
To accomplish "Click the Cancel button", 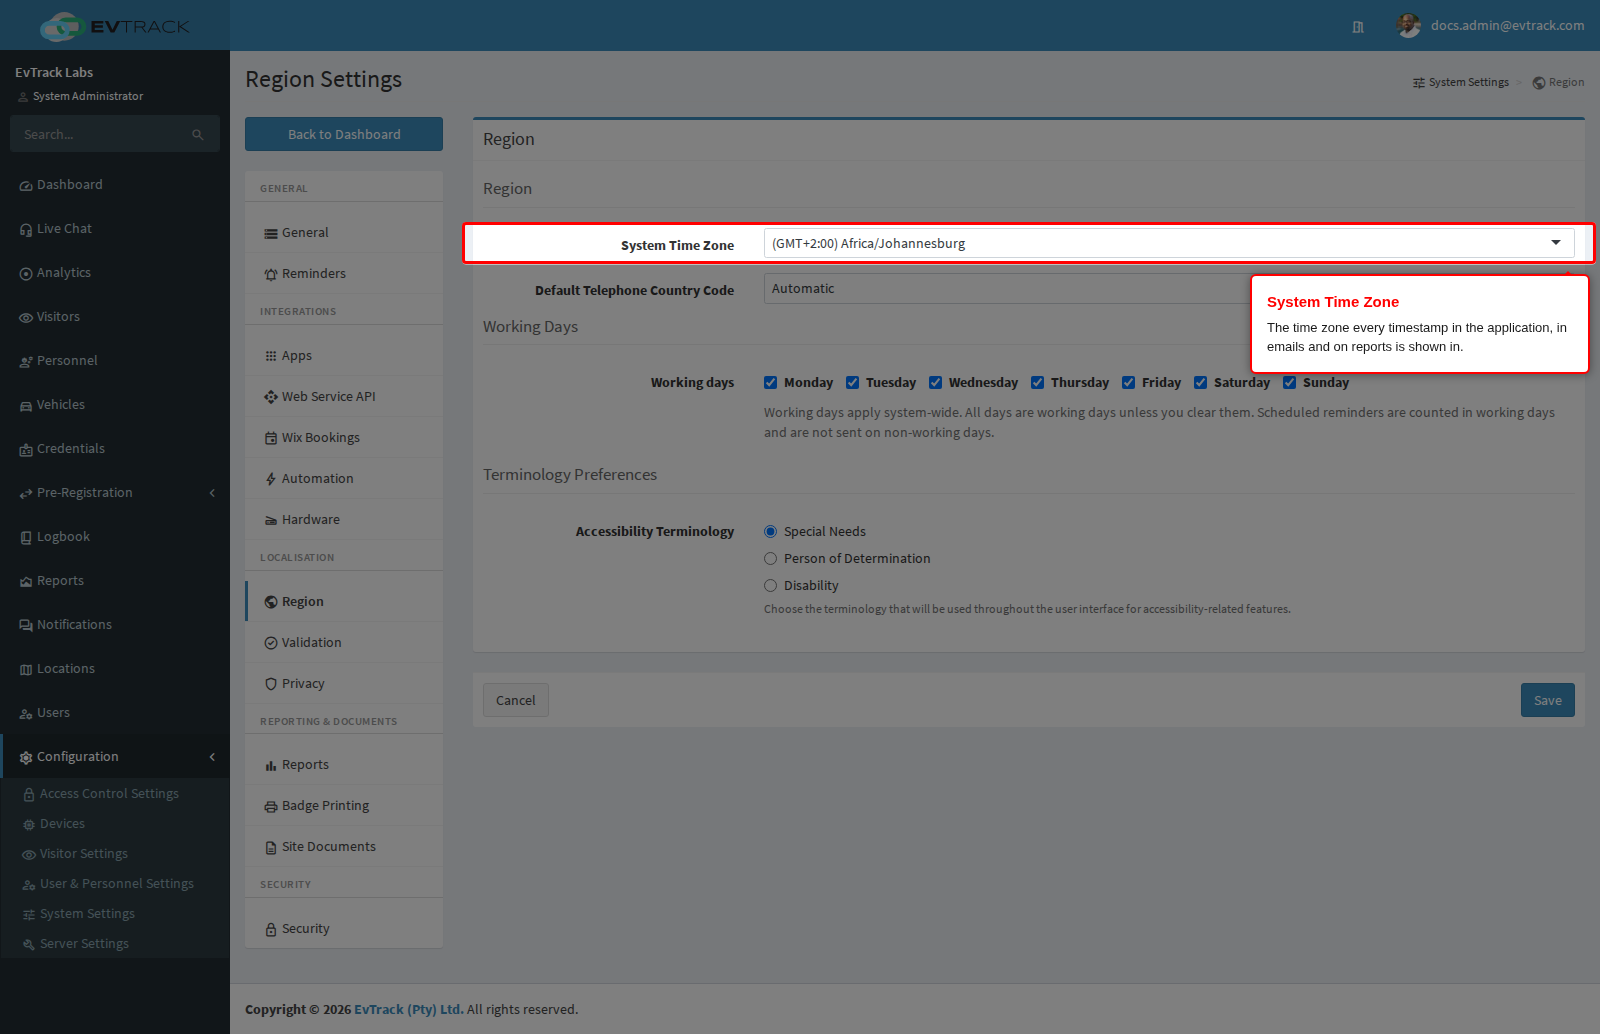I will 516,700.
